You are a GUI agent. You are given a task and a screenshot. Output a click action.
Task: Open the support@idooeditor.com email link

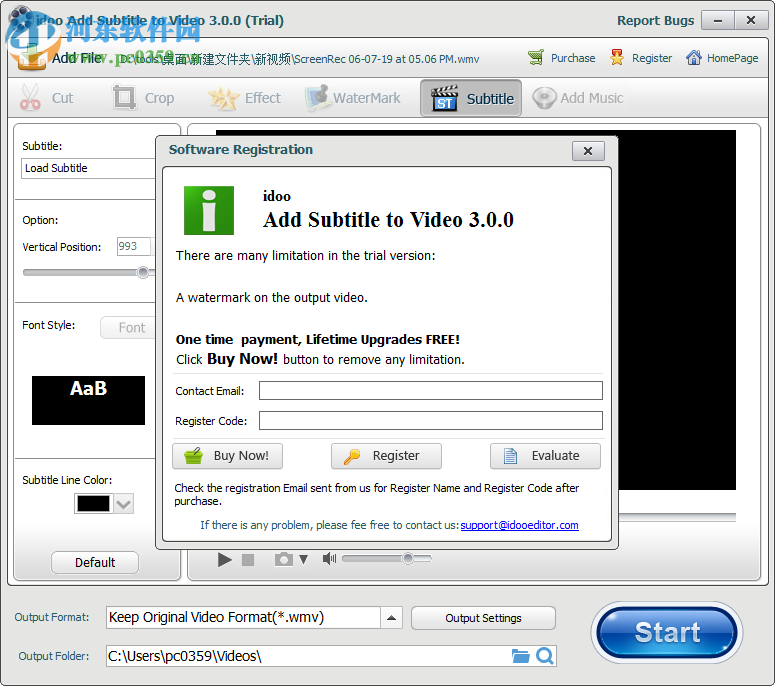pyautogui.click(x=519, y=525)
